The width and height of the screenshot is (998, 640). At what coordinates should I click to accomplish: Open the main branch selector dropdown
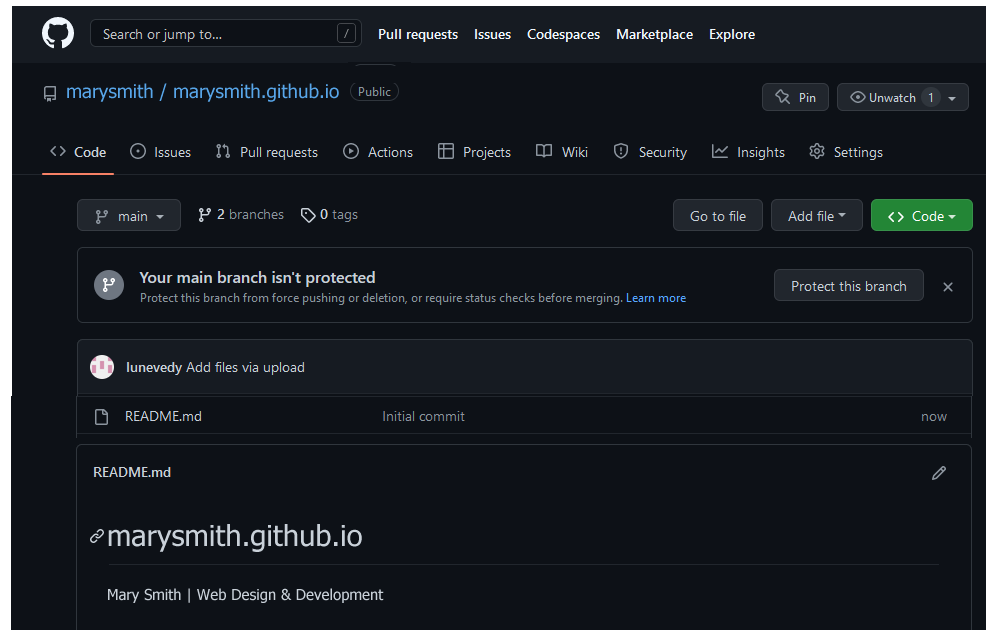[129, 216]
